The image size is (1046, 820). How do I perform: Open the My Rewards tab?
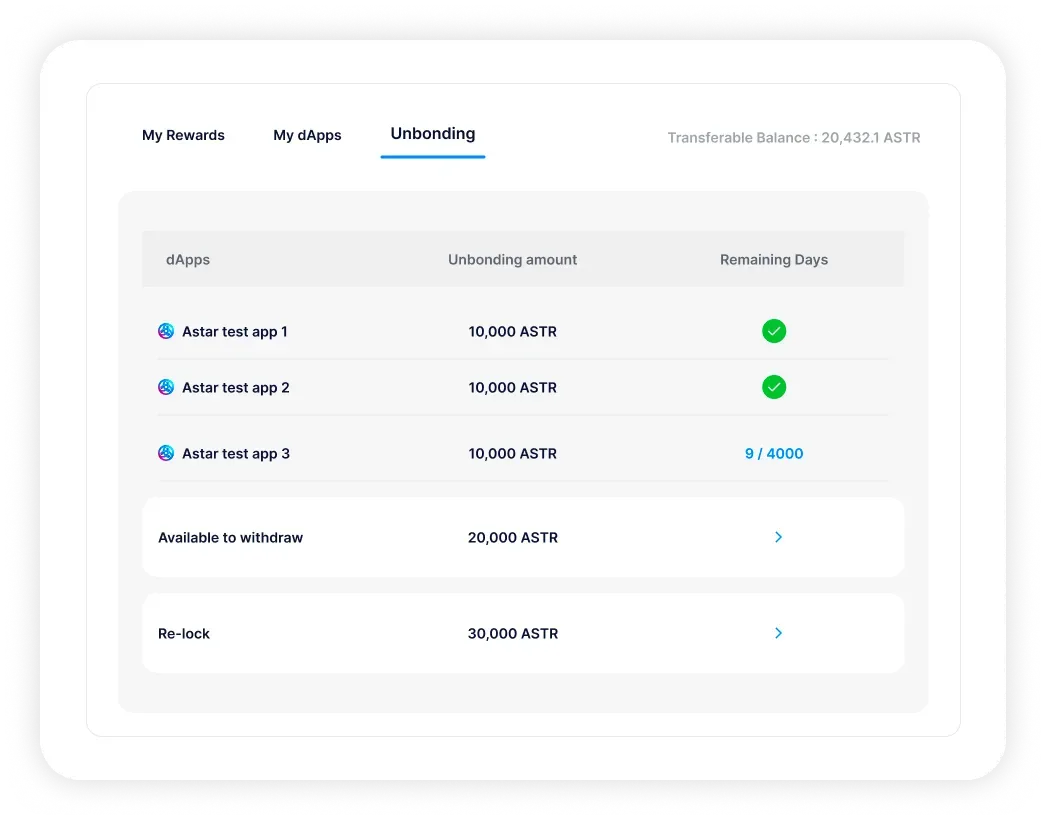pos(183,135)
